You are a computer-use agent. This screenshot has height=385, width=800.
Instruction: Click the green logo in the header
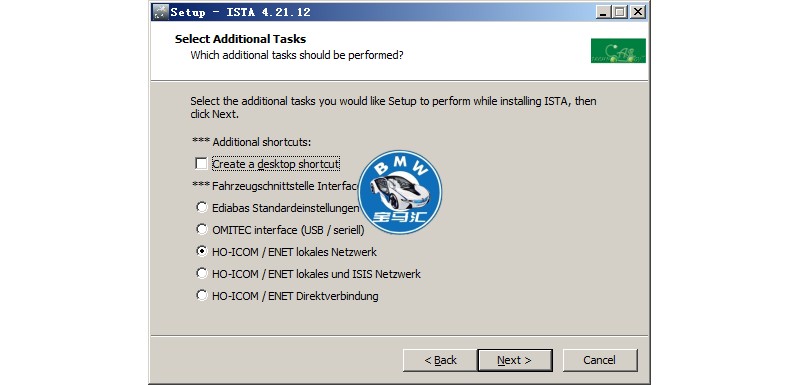pos(618,51)
